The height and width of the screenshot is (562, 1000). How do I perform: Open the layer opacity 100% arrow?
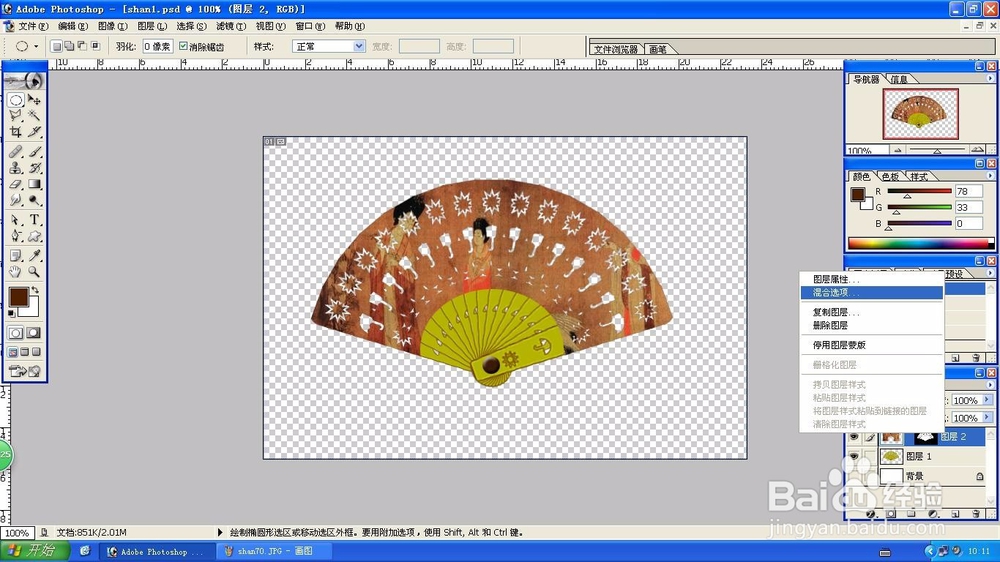987,400
